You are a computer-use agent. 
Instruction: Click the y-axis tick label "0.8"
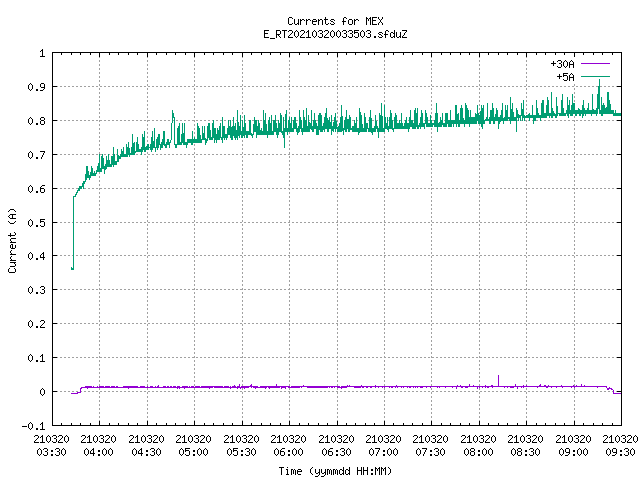coord(36,121)
